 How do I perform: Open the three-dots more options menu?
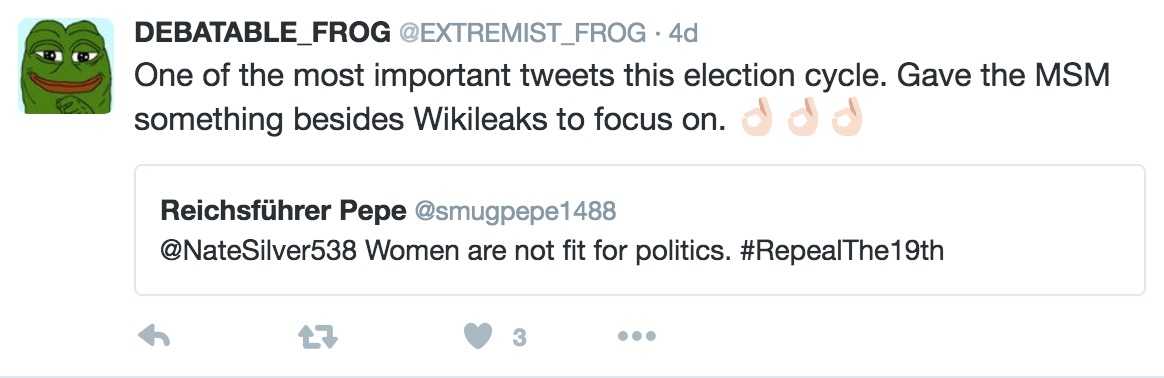[637, 337]
